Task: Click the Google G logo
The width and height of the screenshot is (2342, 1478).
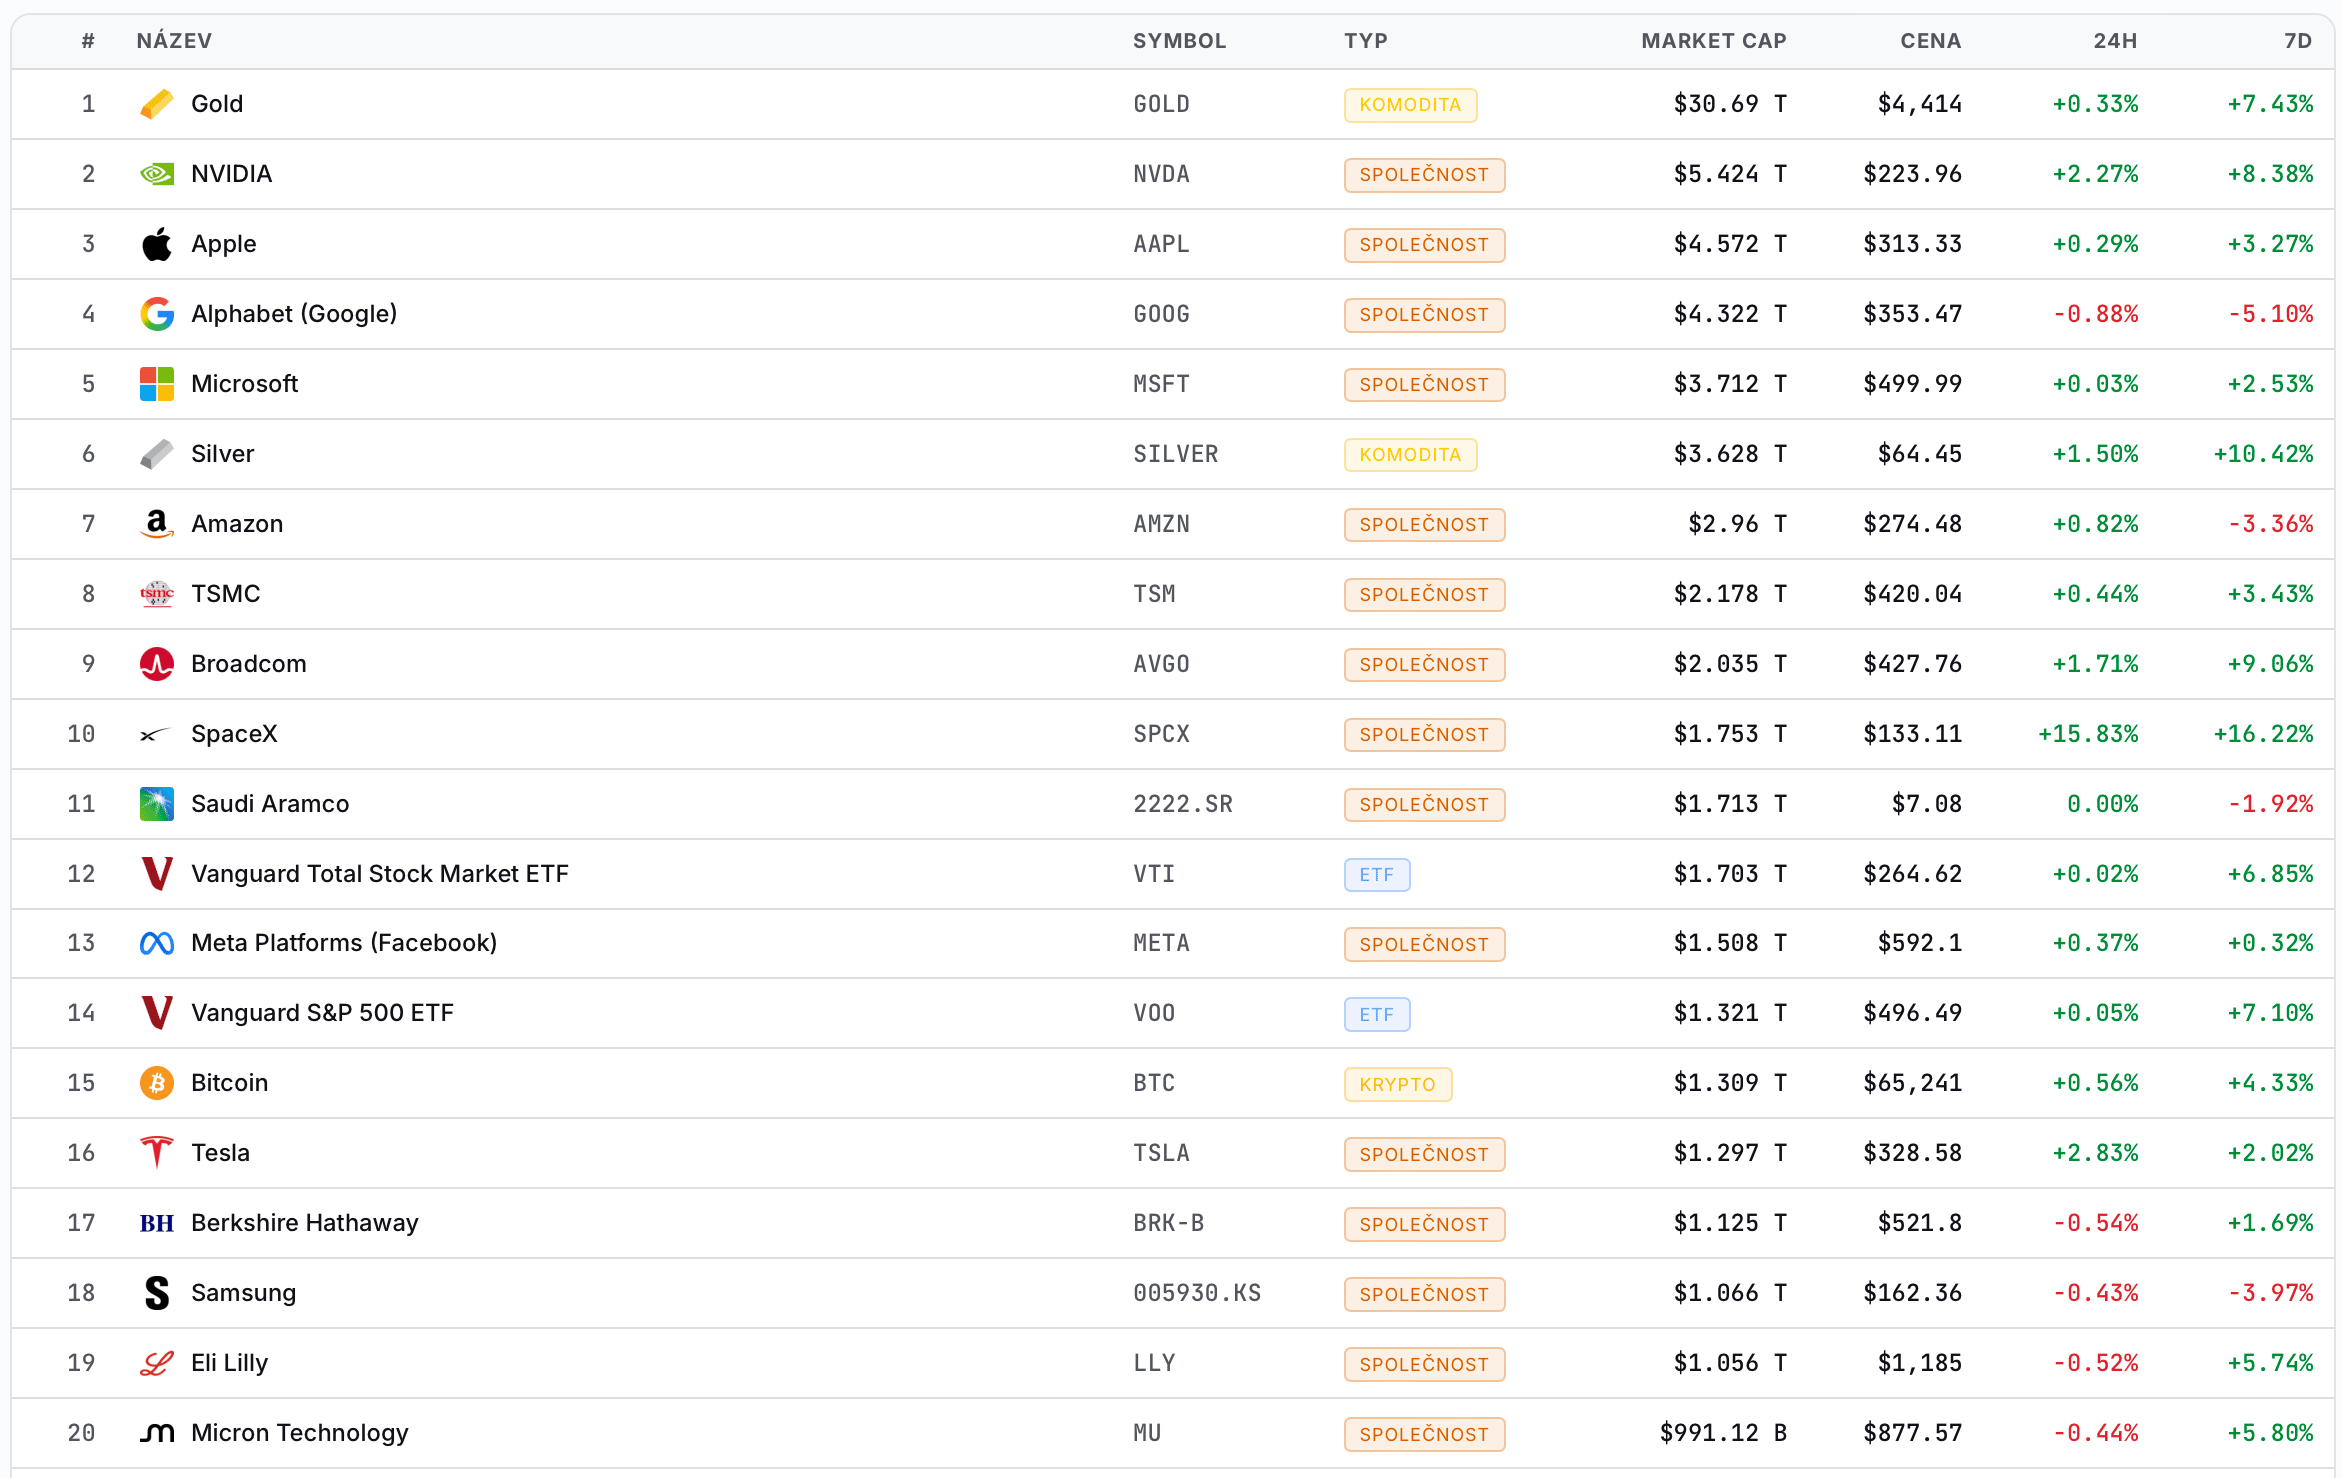Action: tap(157, 314)
